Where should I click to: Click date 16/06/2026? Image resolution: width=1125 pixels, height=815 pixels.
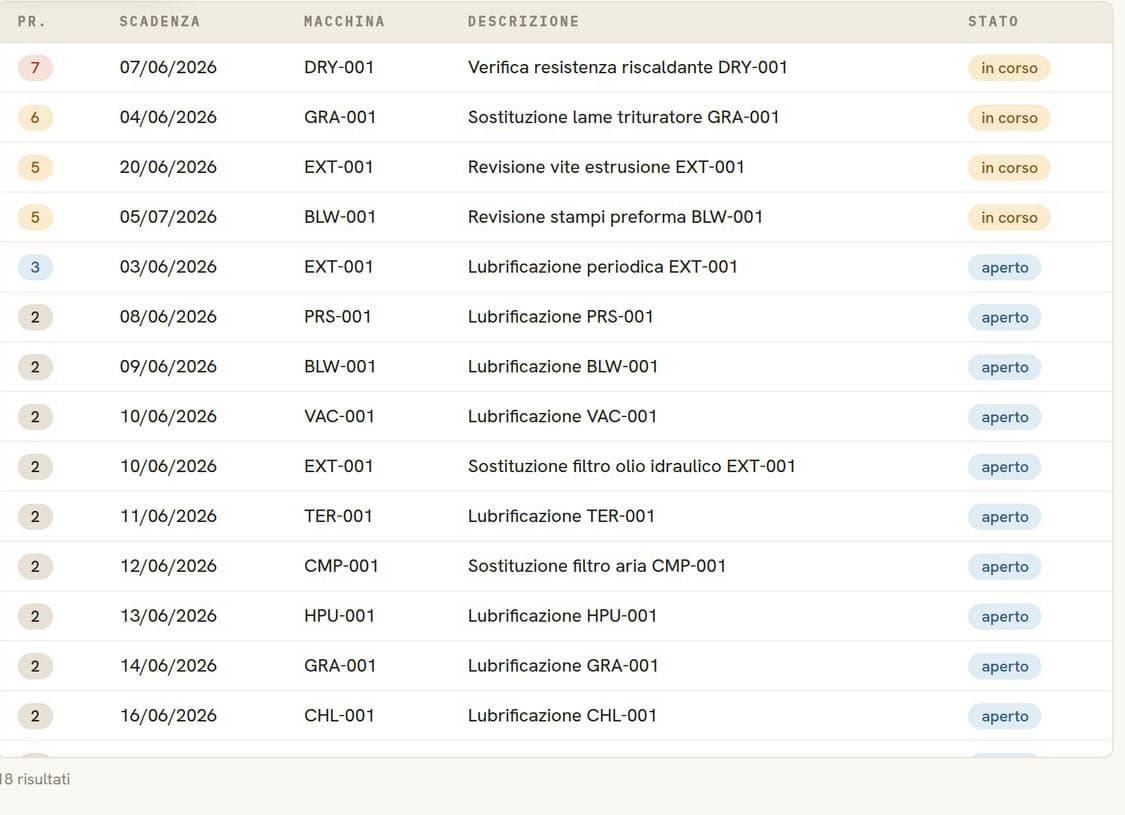pyautogui.click(x=168, y=715)
